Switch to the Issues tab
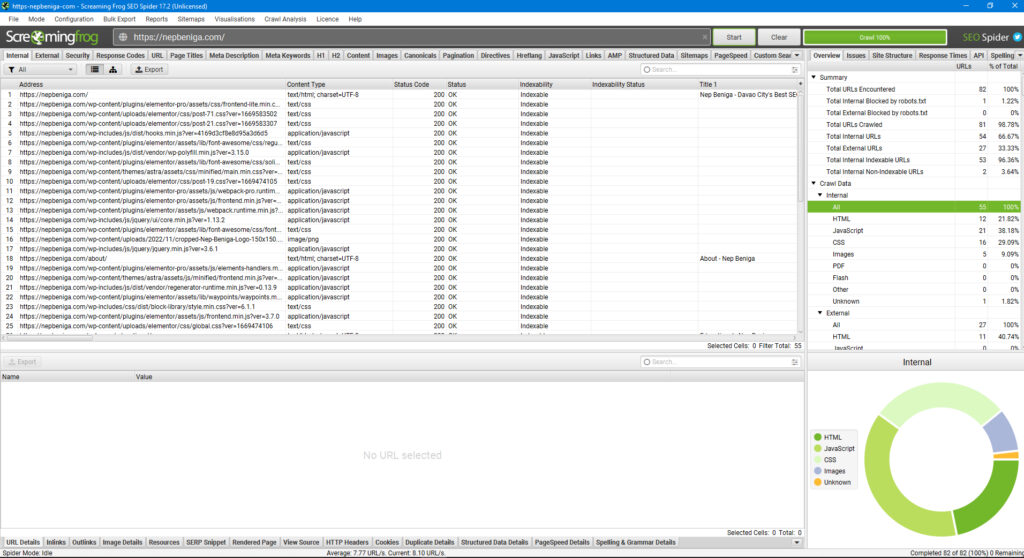The height and width of the screenshot is (558, 1024). coord(856,56)
